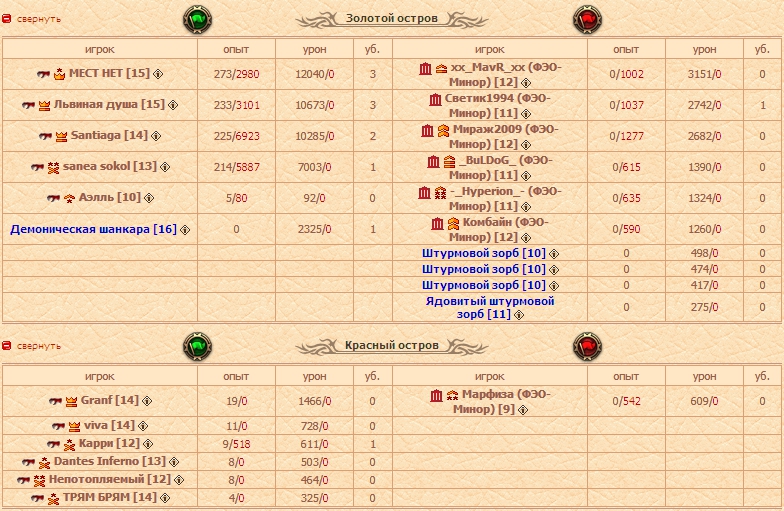Open player profile Dantes Inferno [13]
Viewport: 784px width, 511px height.
pyautogui.click(x=110, y=461)
